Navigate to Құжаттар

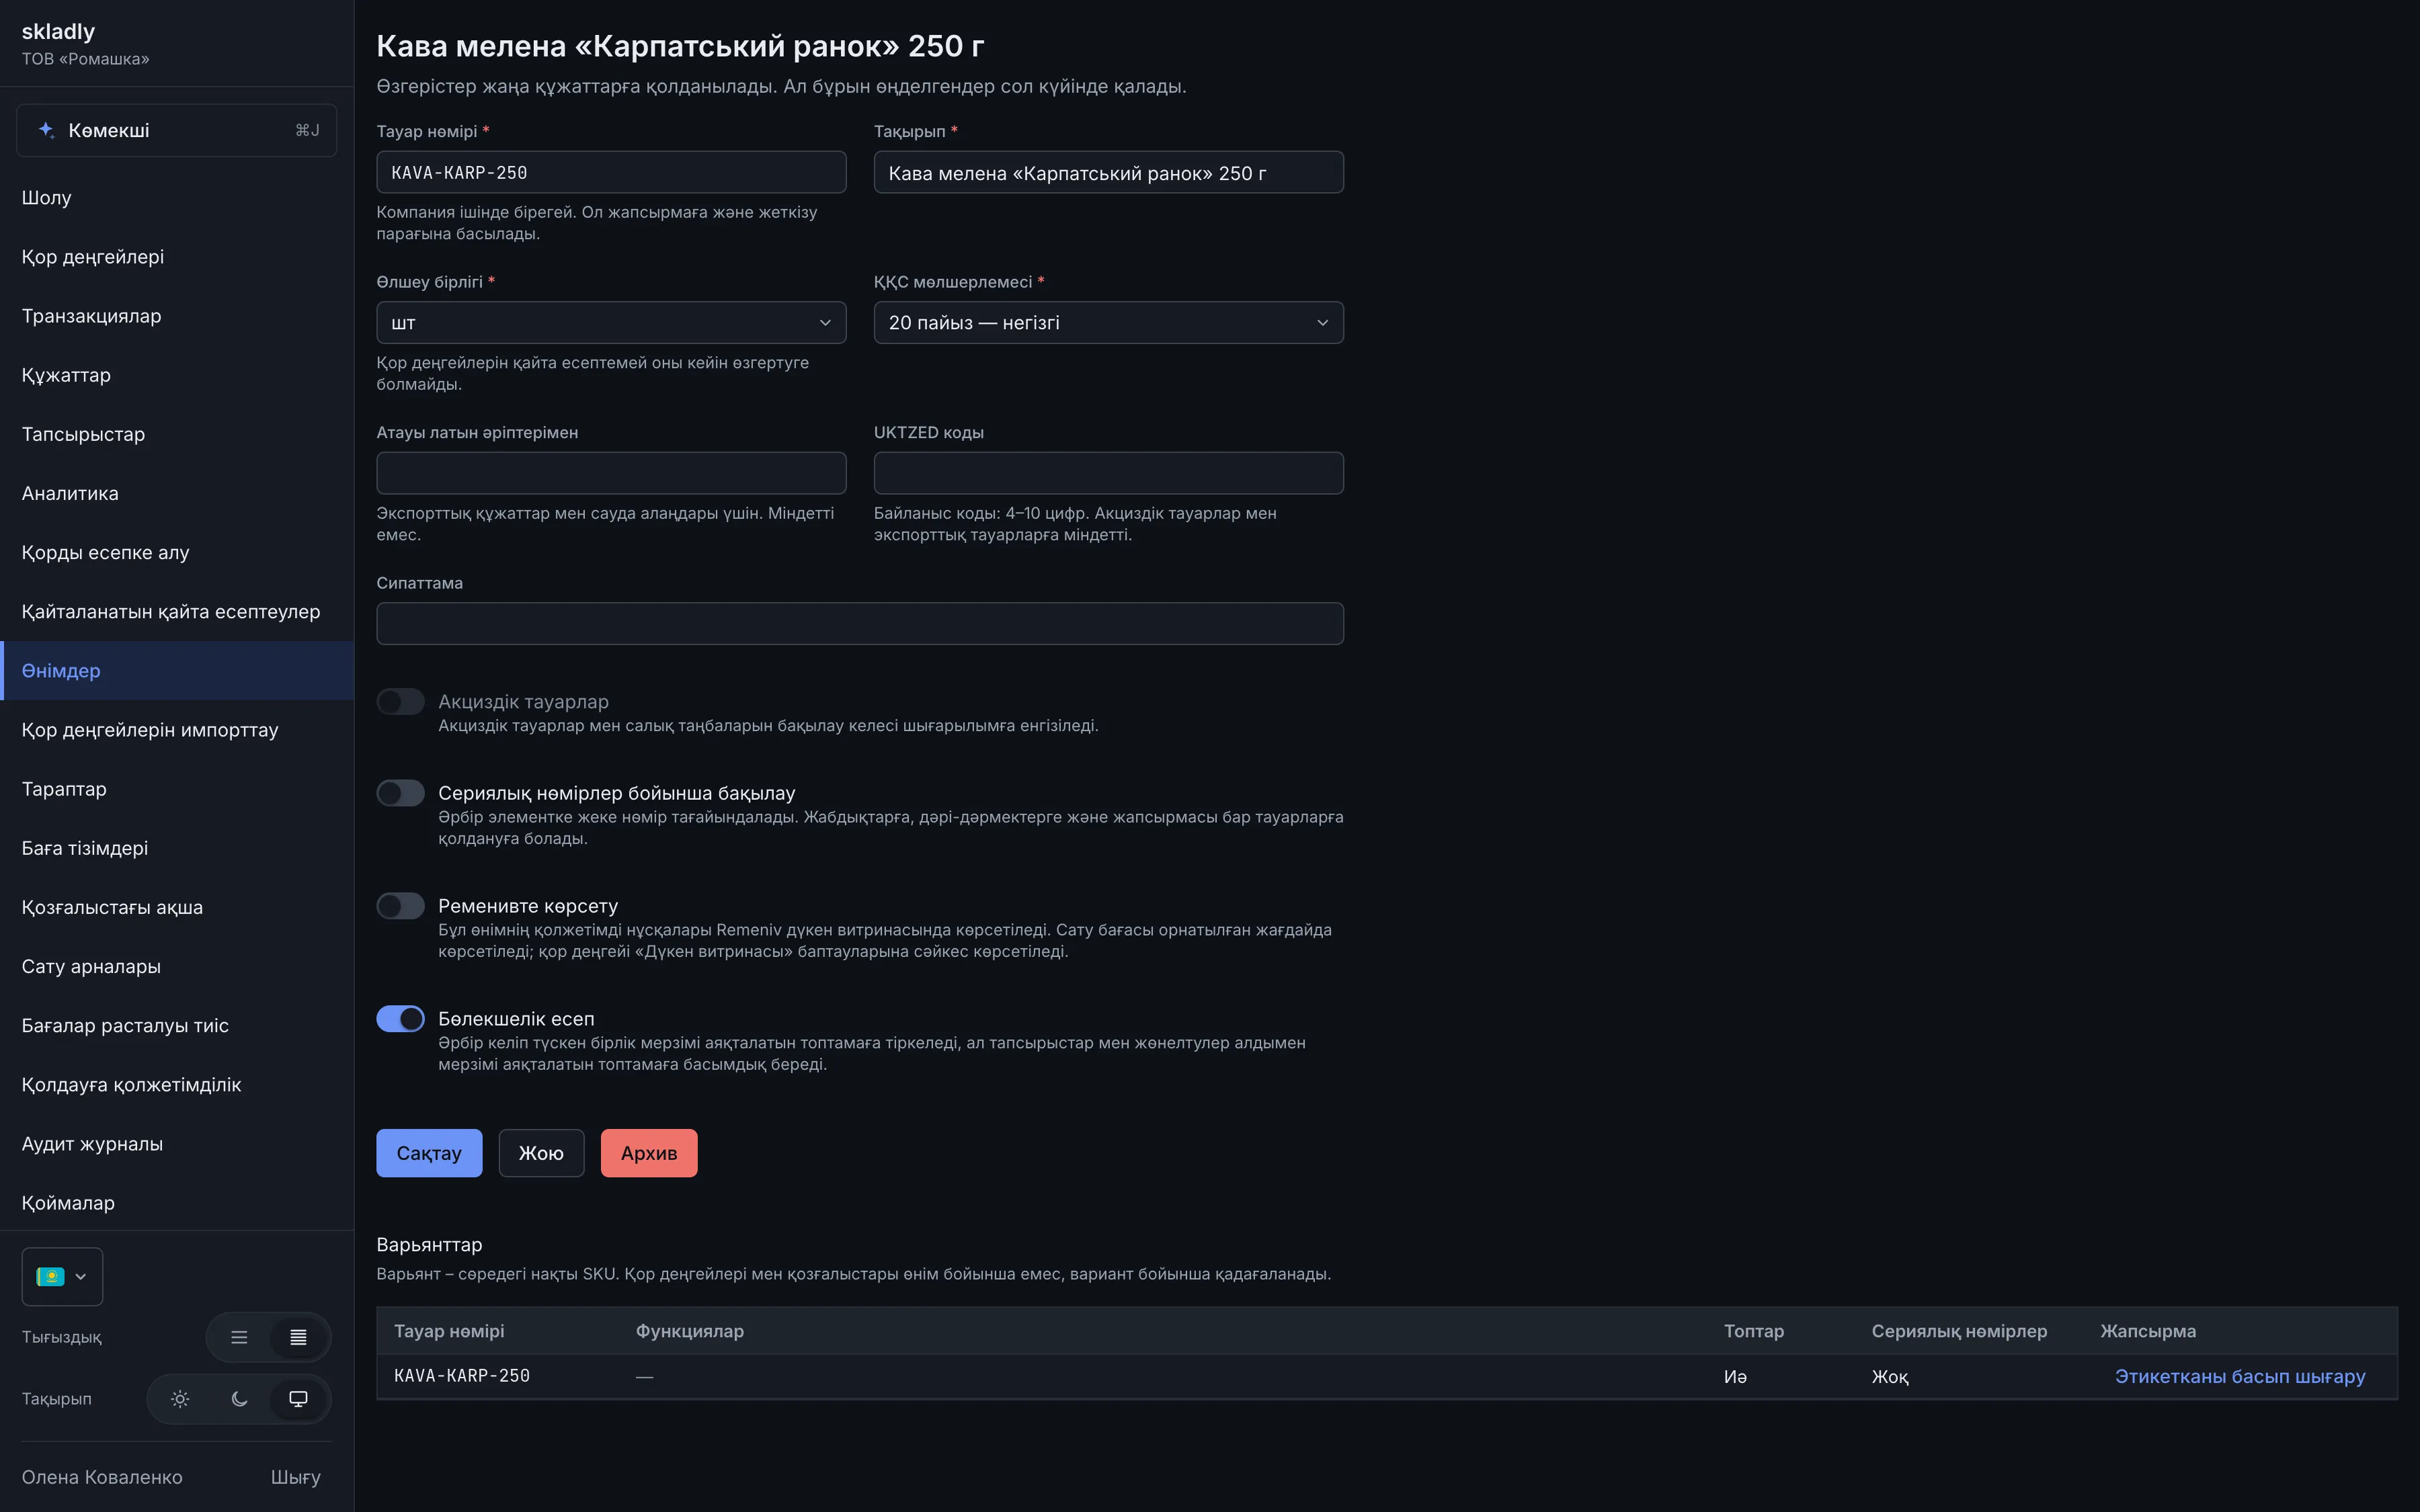pos(177,375)
